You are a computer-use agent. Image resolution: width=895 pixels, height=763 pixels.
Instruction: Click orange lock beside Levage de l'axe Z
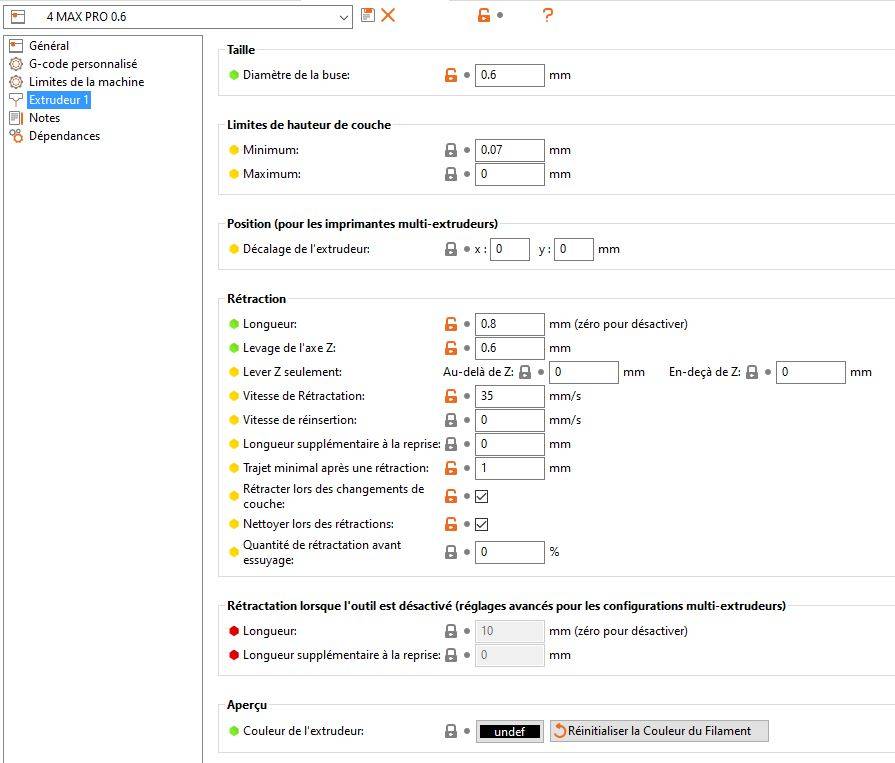coord(451,348)
